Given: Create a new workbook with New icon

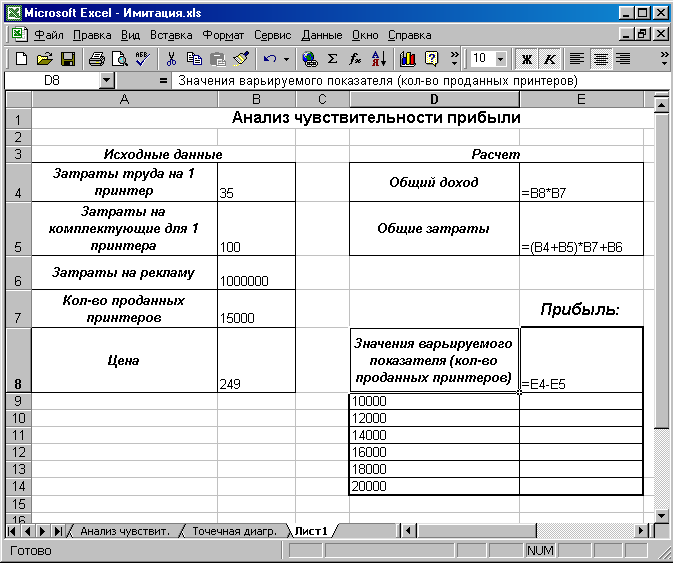Looking at the screenshot, I should click(21, 59).
